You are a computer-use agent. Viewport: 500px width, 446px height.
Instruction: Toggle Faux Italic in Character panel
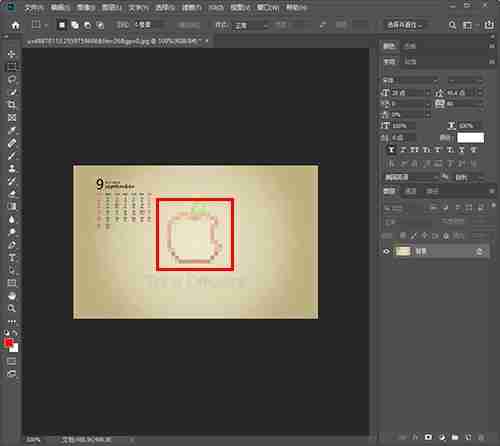tap(403, 150)
